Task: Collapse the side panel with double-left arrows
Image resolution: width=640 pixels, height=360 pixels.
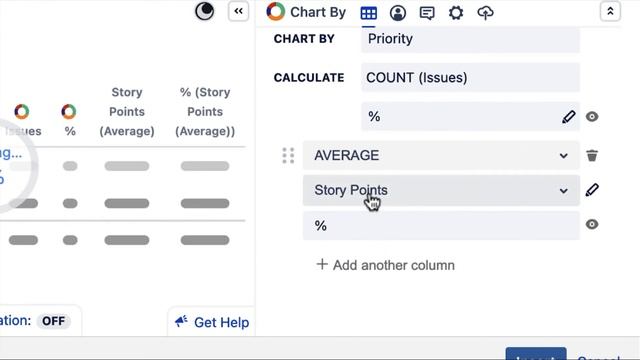Action: (x=238, y=11)
